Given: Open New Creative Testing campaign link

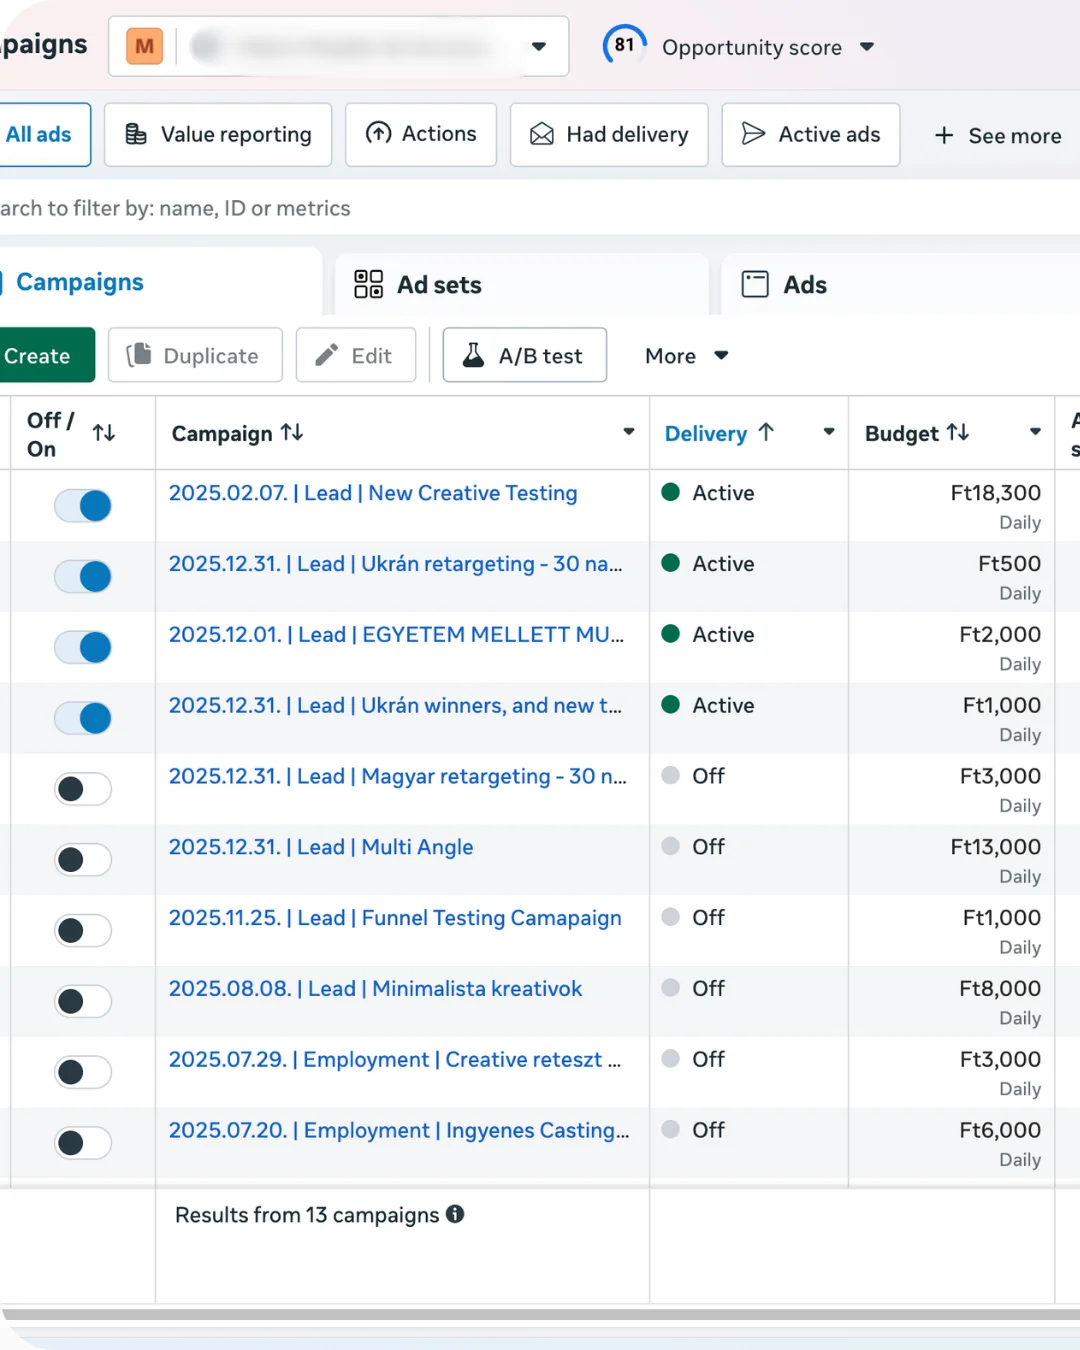Looking at the screenshot, I should pos(373,493).
